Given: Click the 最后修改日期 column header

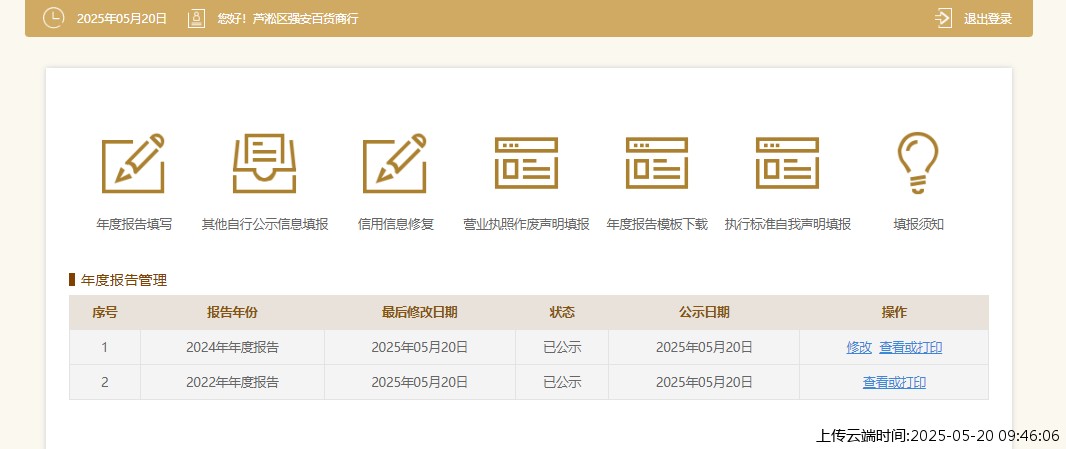Looking at the screenshot, I should click(x=419, y=312).
